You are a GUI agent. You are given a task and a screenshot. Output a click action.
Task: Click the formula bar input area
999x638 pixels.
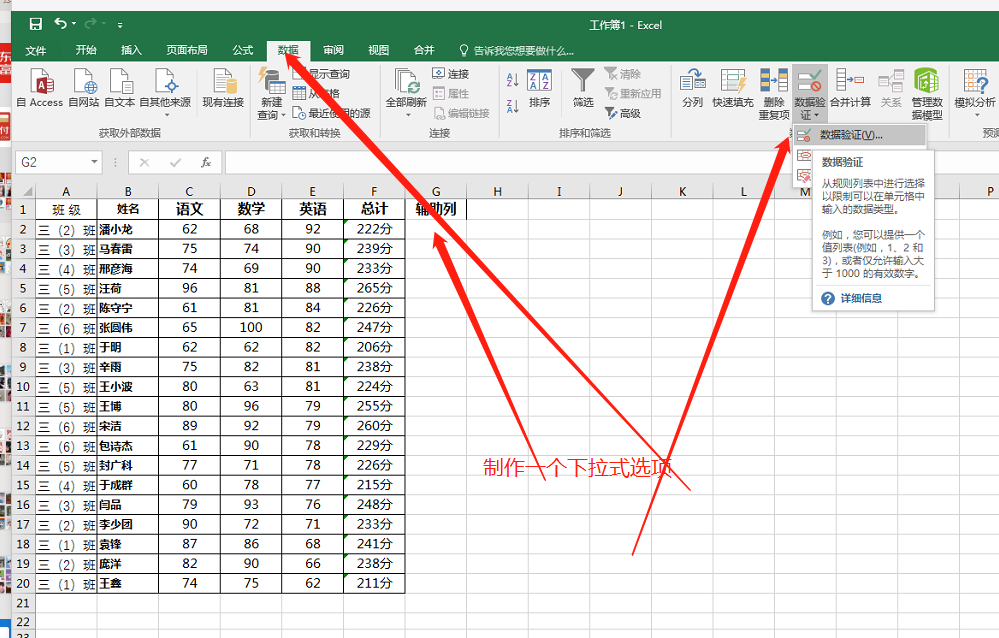click(610, 163)
